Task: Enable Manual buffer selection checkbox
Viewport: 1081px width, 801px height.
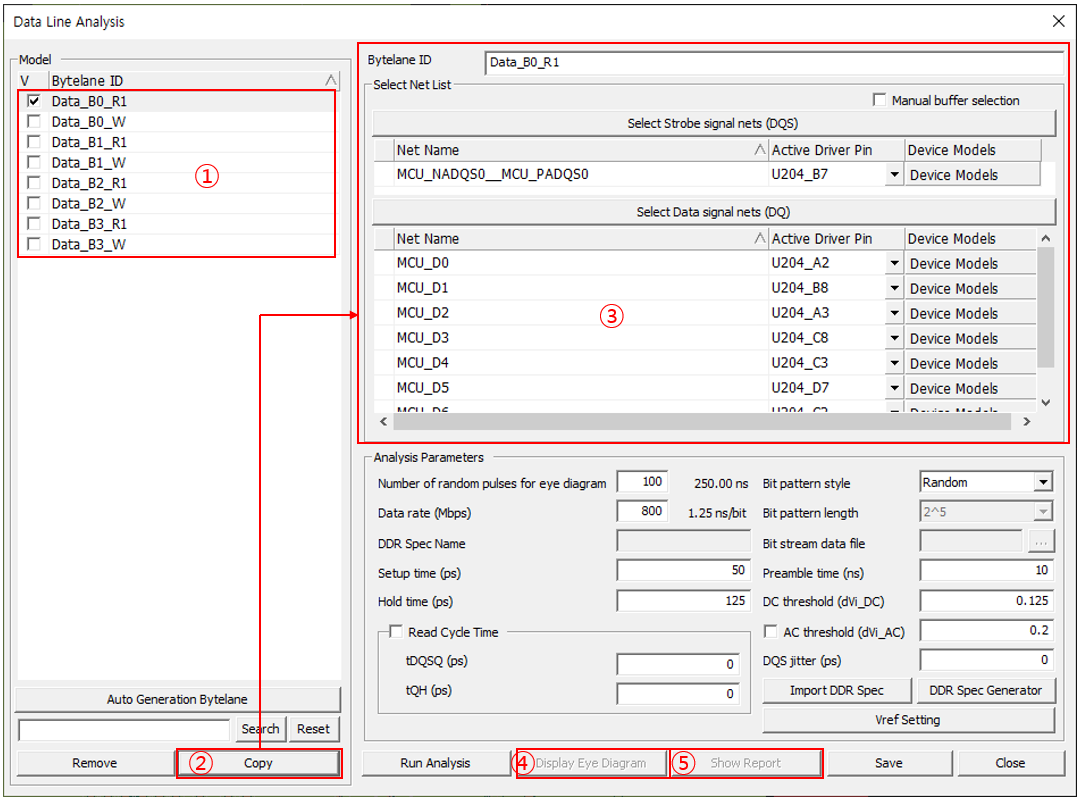Action: (x=880, y=100)
